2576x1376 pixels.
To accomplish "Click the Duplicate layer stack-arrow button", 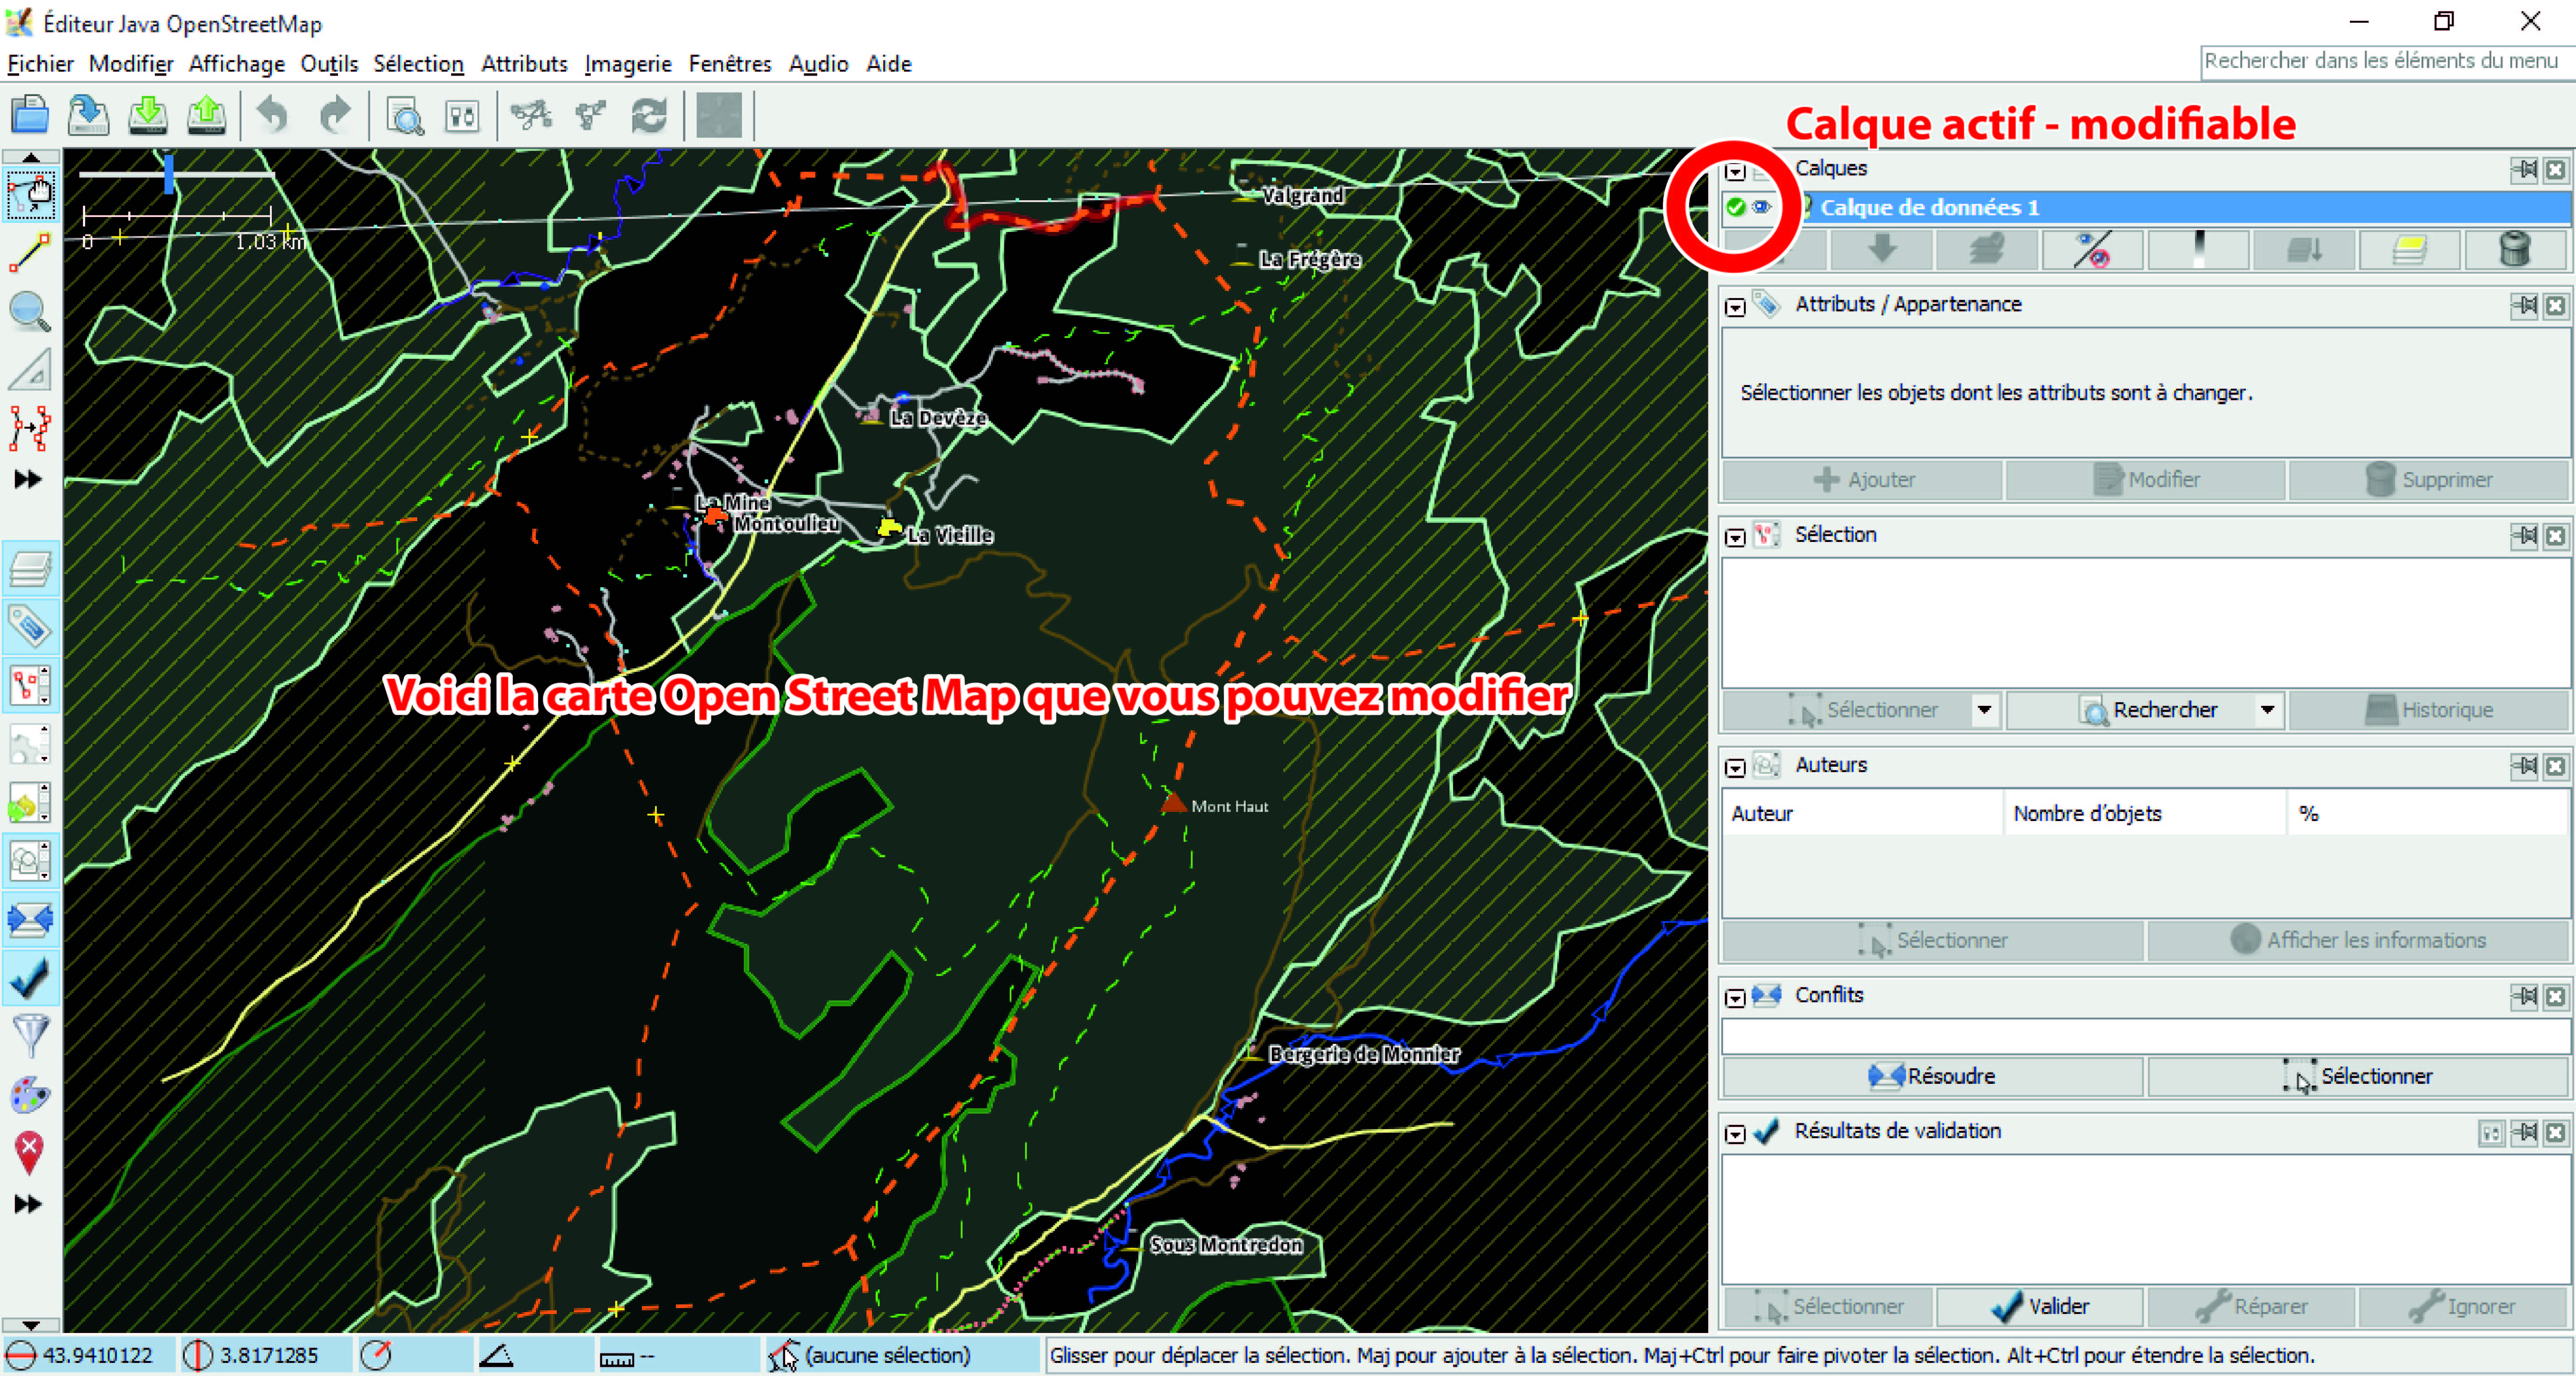I will coord(2304,249).
